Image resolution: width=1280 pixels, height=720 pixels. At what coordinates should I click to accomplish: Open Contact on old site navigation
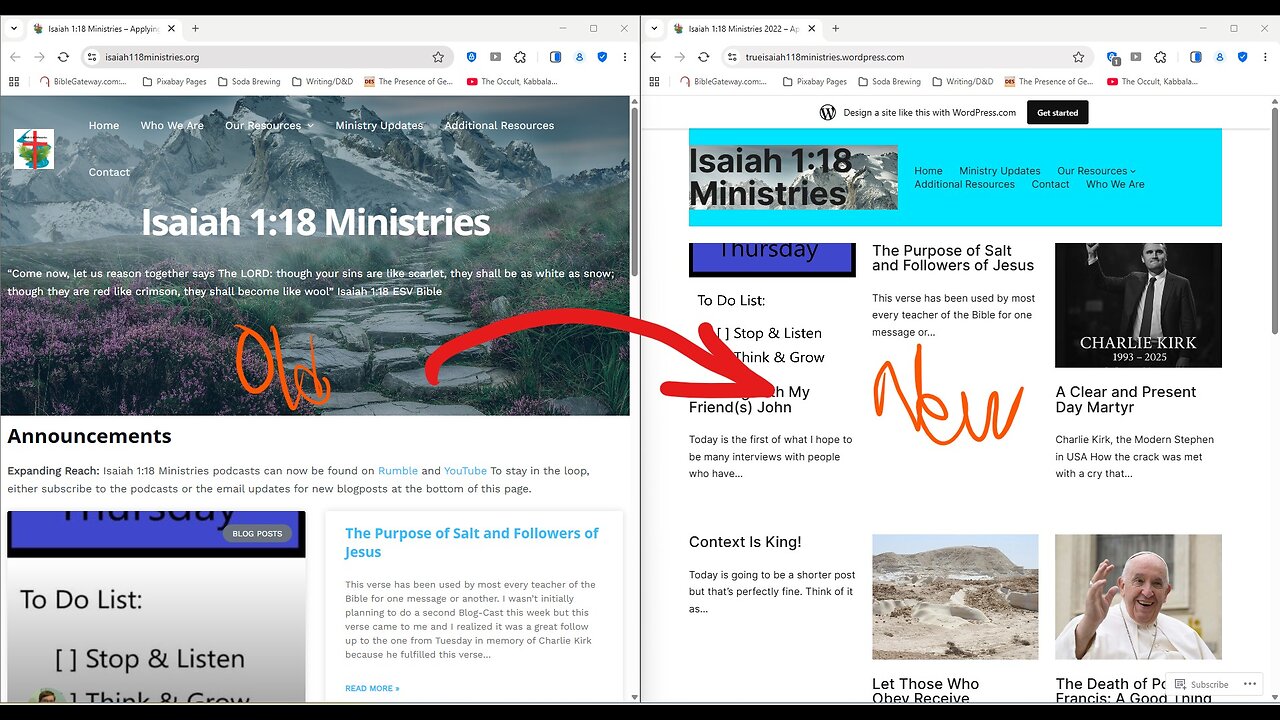(x=109, y=172)
